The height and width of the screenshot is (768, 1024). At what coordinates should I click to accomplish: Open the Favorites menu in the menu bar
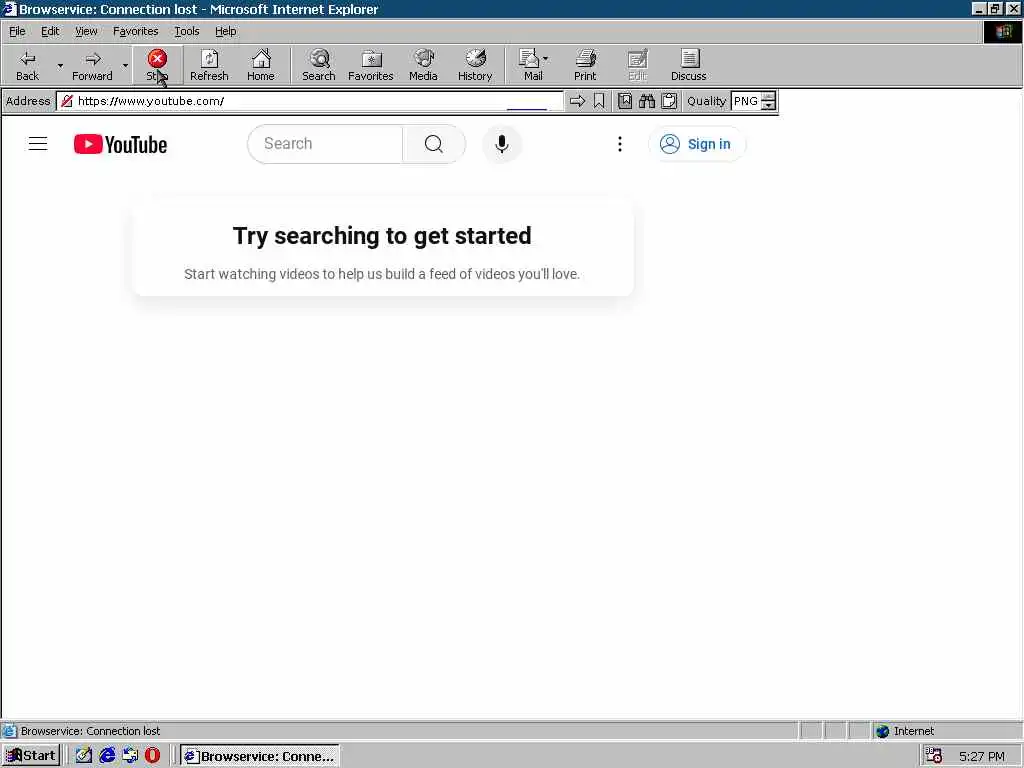pos(135,31)
